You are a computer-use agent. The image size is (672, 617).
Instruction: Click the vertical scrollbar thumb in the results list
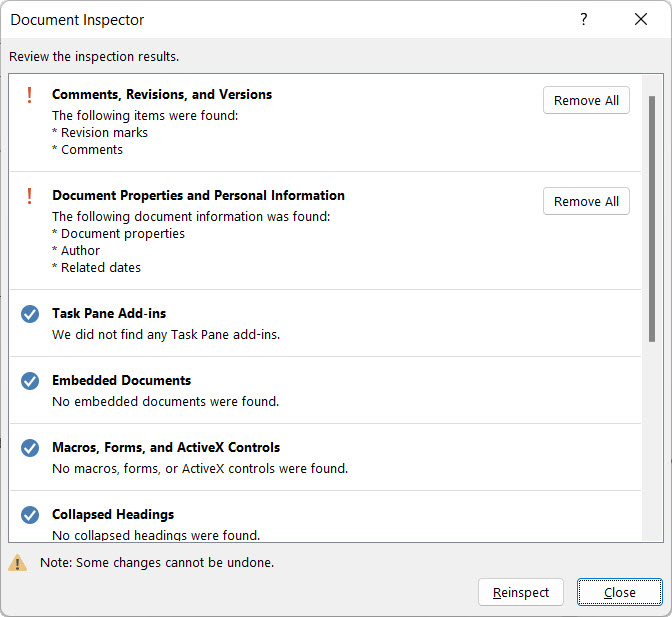652,220
